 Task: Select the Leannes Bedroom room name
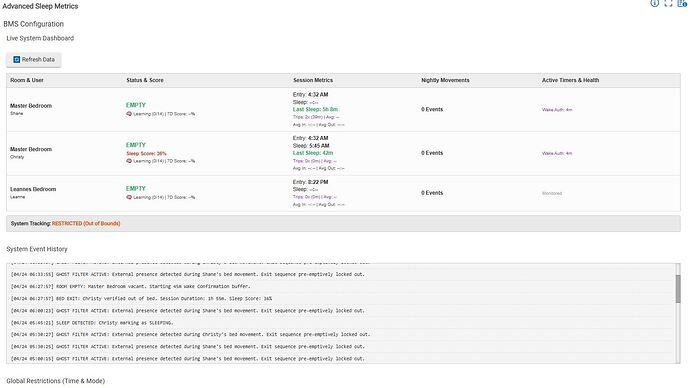[33, 189]
